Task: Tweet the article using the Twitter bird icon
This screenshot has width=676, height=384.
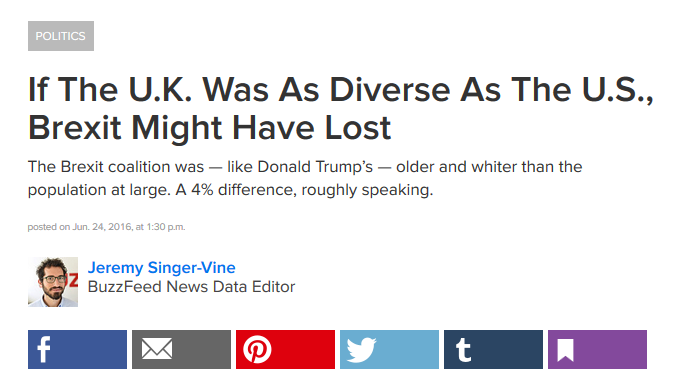Action: 389,350
